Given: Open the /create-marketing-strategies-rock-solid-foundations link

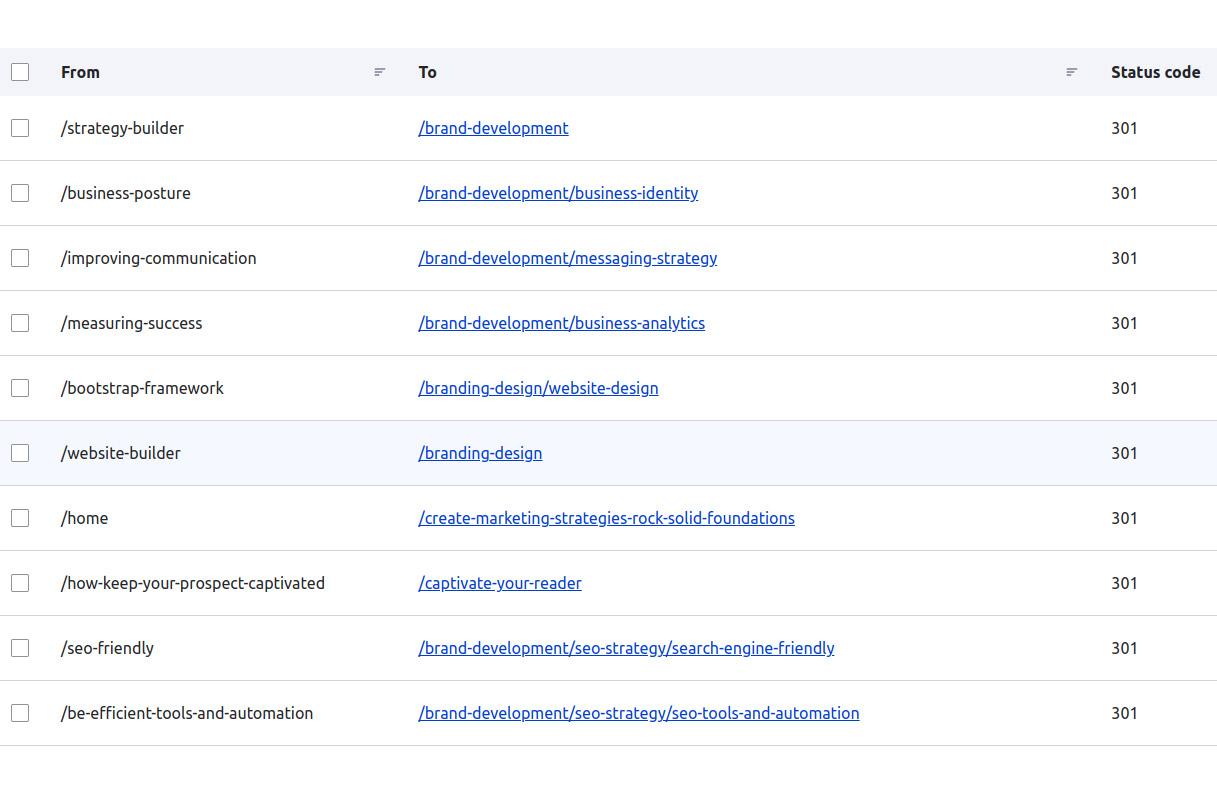Looking at the screenshot, I should tap(606, 517).
